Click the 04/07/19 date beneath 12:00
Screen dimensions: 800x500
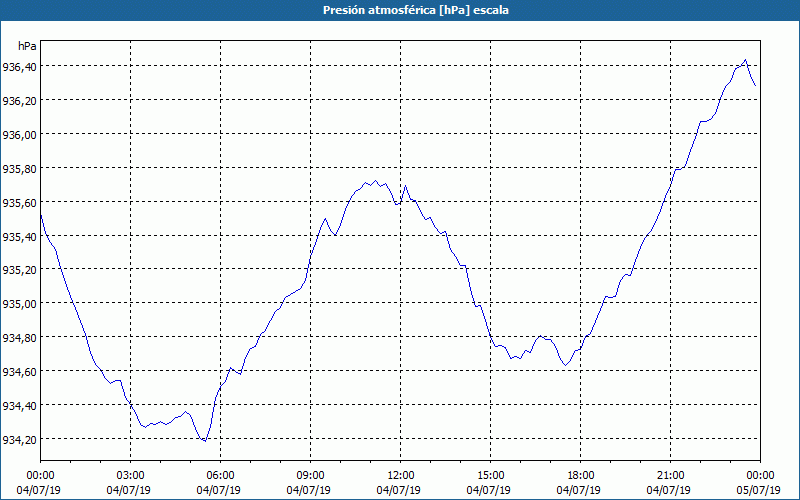(x=398, y=490)
